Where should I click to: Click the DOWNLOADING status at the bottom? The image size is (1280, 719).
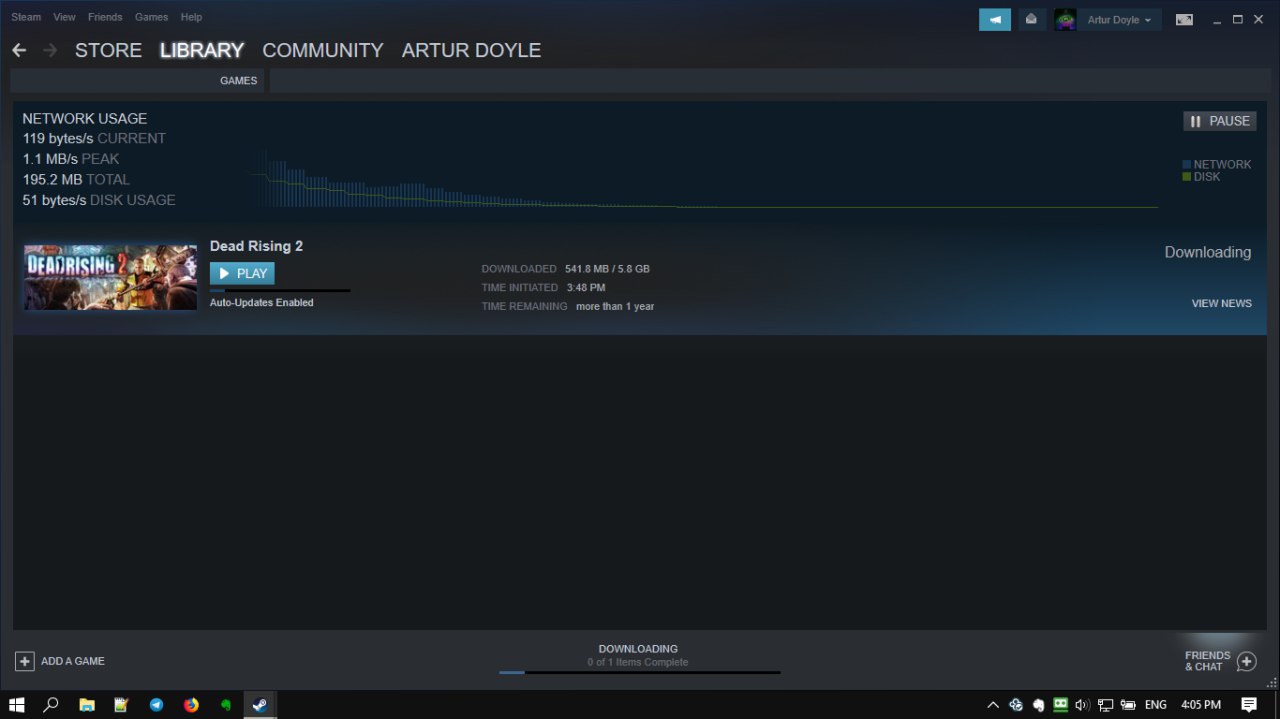638,649
